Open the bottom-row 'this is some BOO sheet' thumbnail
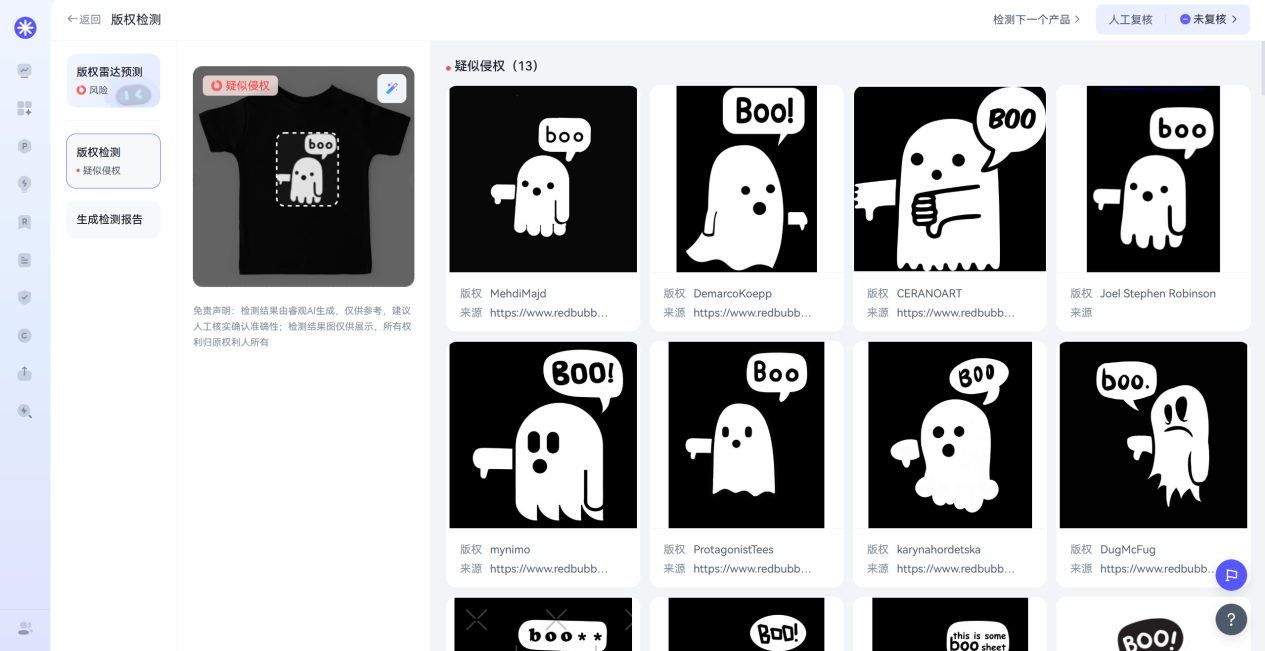This screenshot has width=1265, height=651. pyautogui.click(x=949, y=624)
